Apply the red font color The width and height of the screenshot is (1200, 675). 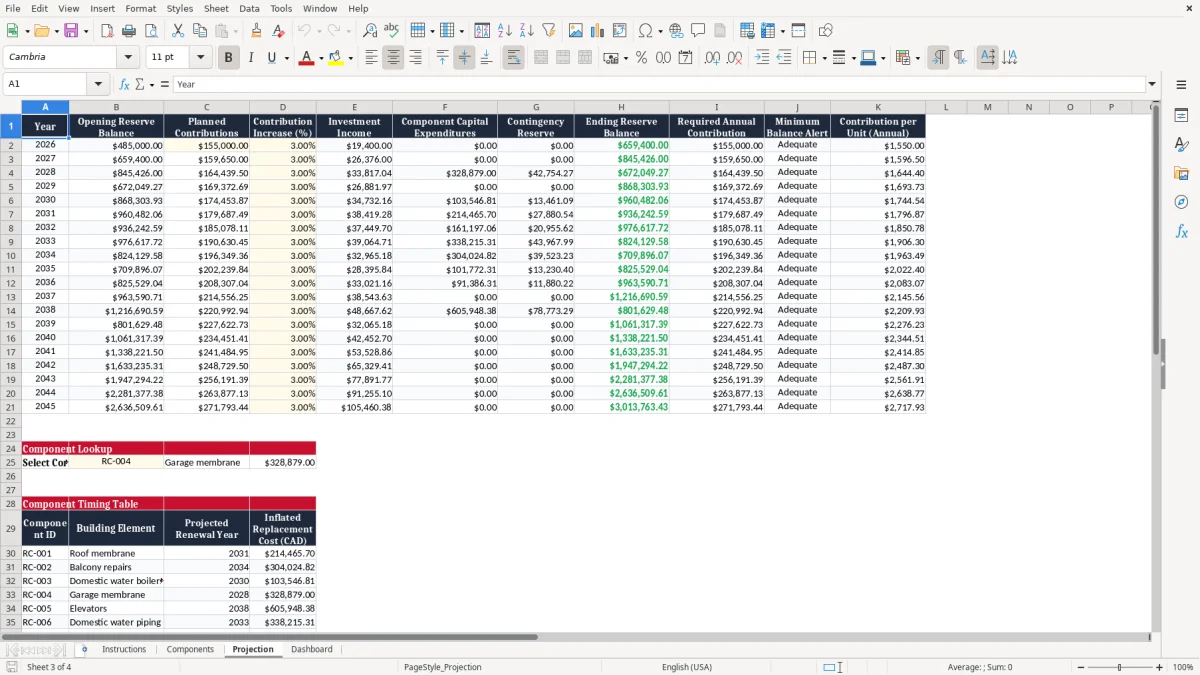(x=306, y=58)
